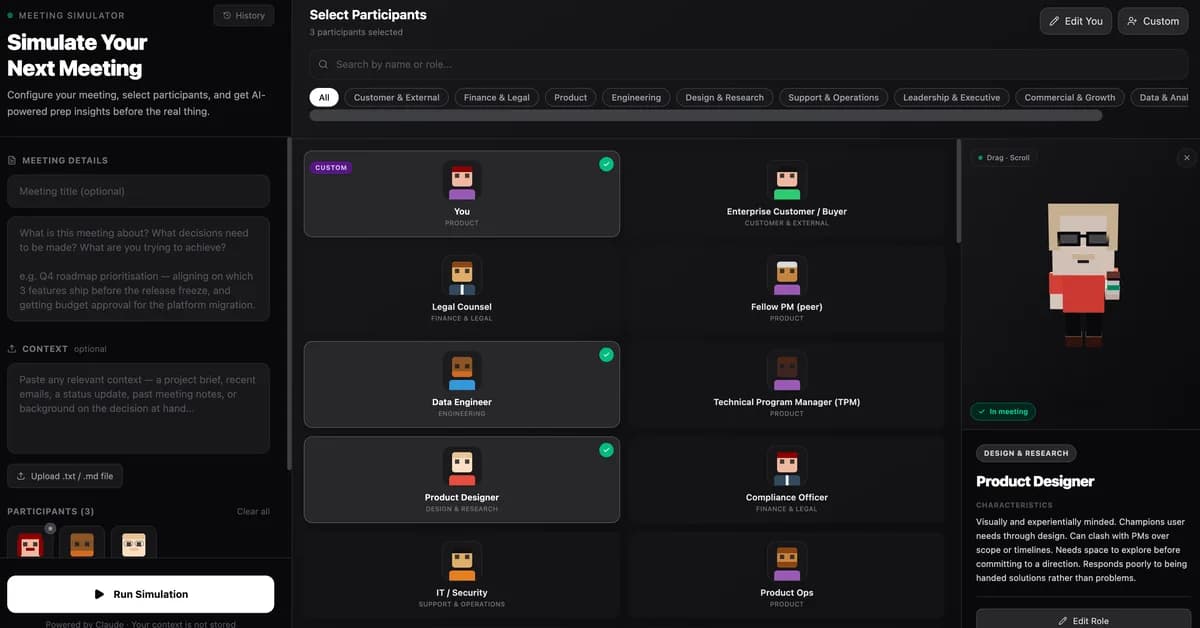Open the History panel

244,15
